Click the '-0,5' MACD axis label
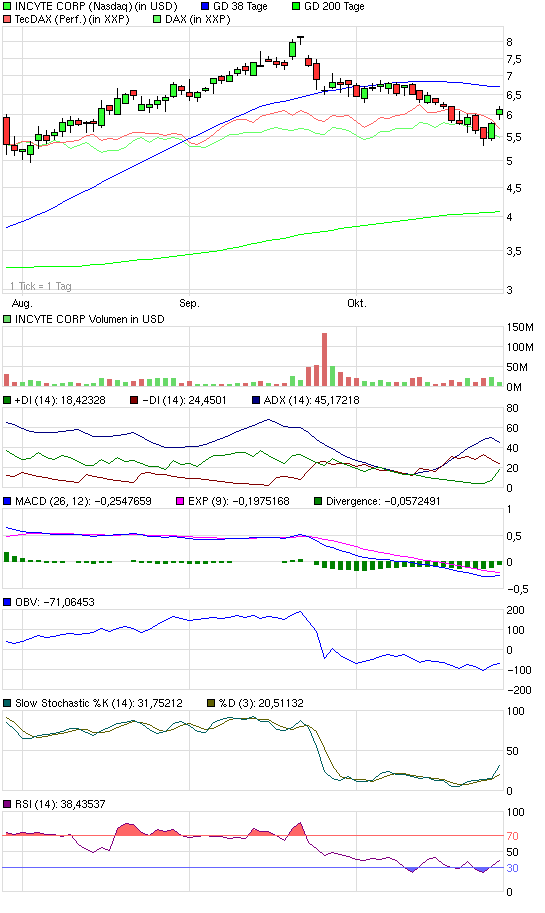 click(x=518, y=589)
